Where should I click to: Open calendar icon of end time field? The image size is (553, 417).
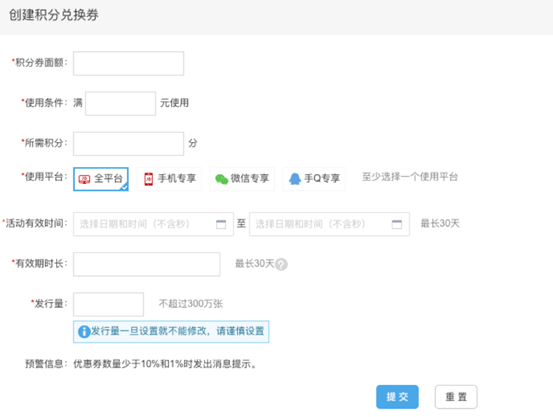(x=397, y=224)
